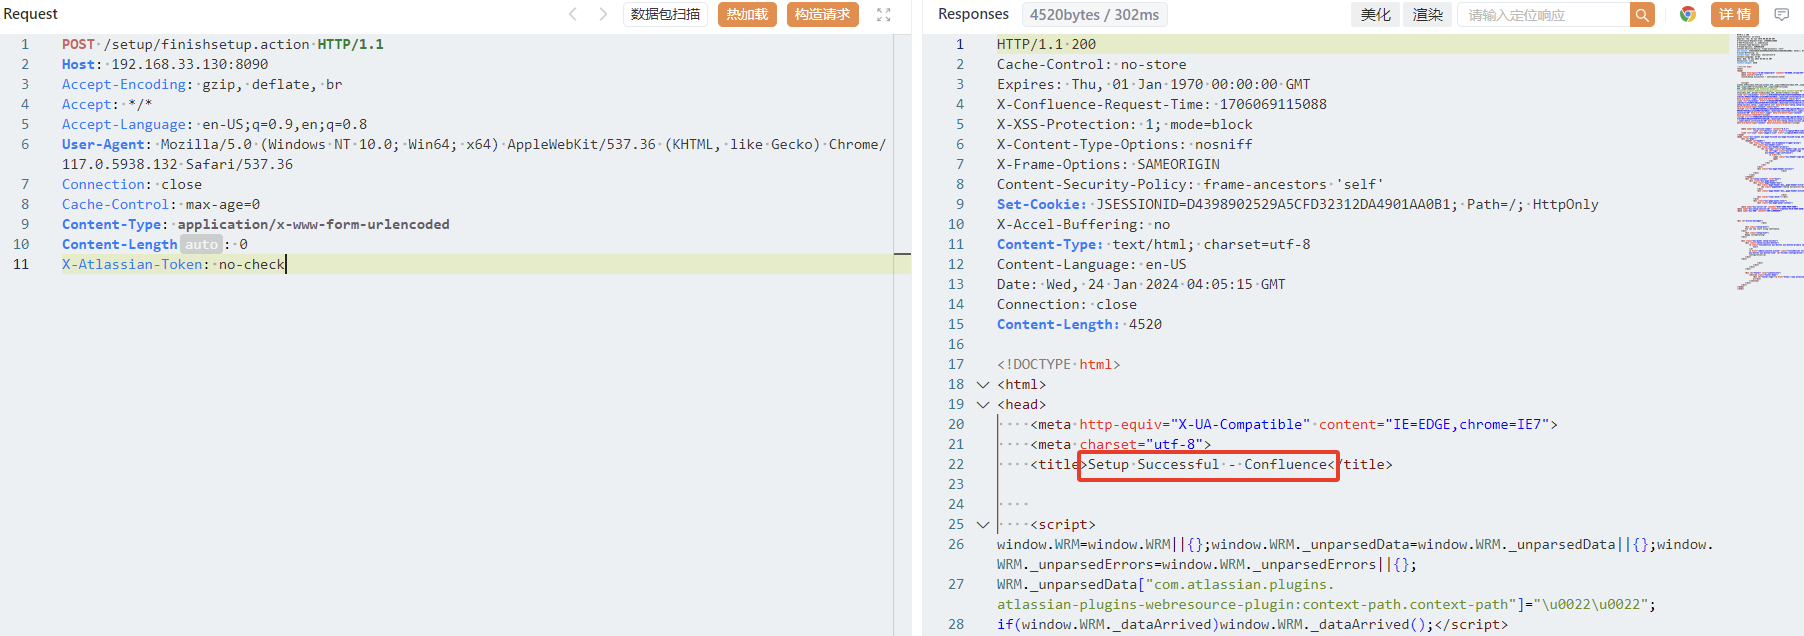Image resolution: width=1804 pixels, height=636 pixels.
Task: Click the 构造请求 button
Action: (x=822, y=14)
